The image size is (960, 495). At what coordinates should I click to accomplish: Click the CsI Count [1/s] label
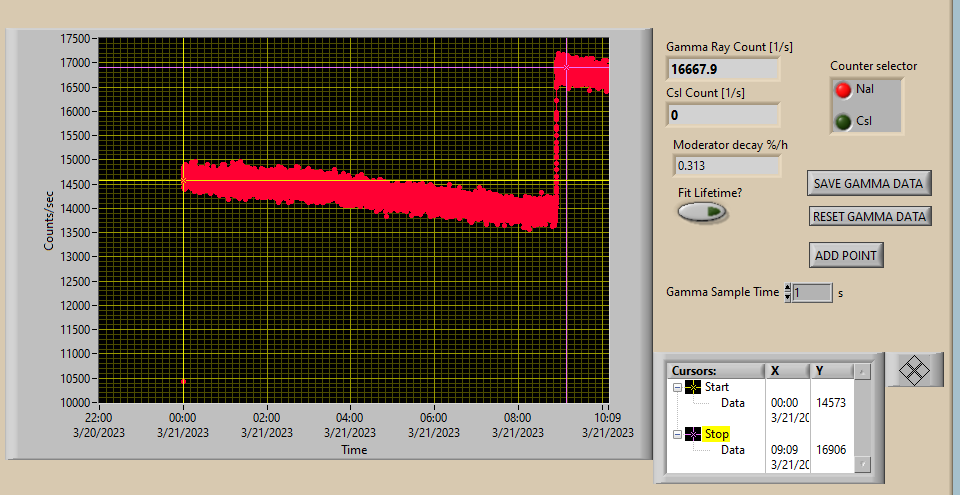[705, 93]
